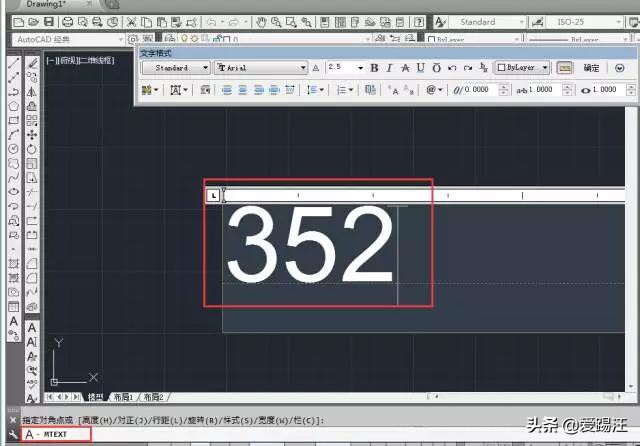Select the Line draw tool

13,62
